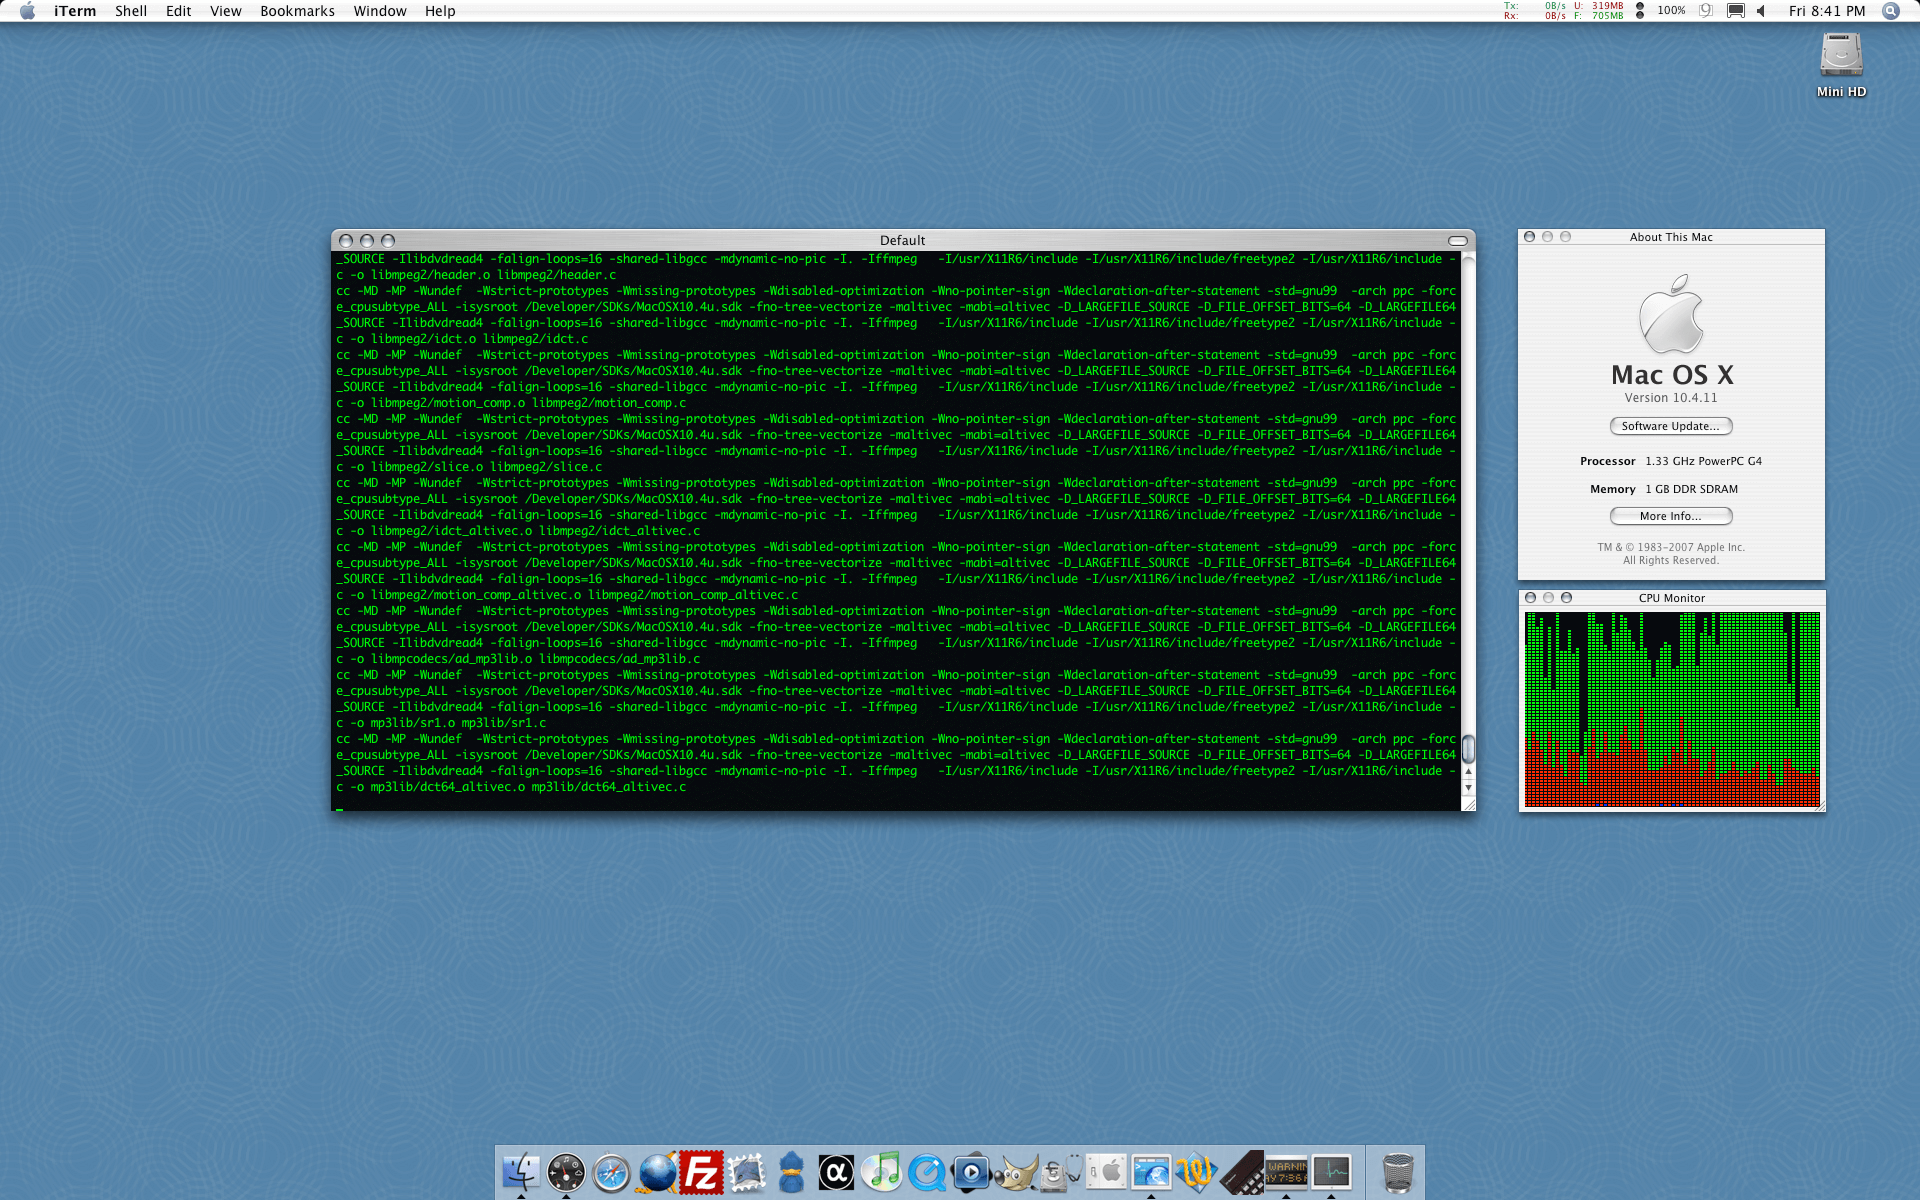This screenshot has height=1200, width=1920.
Task: Open Dashboard gauge icon in dock
Action: [x=566, y=1172]
